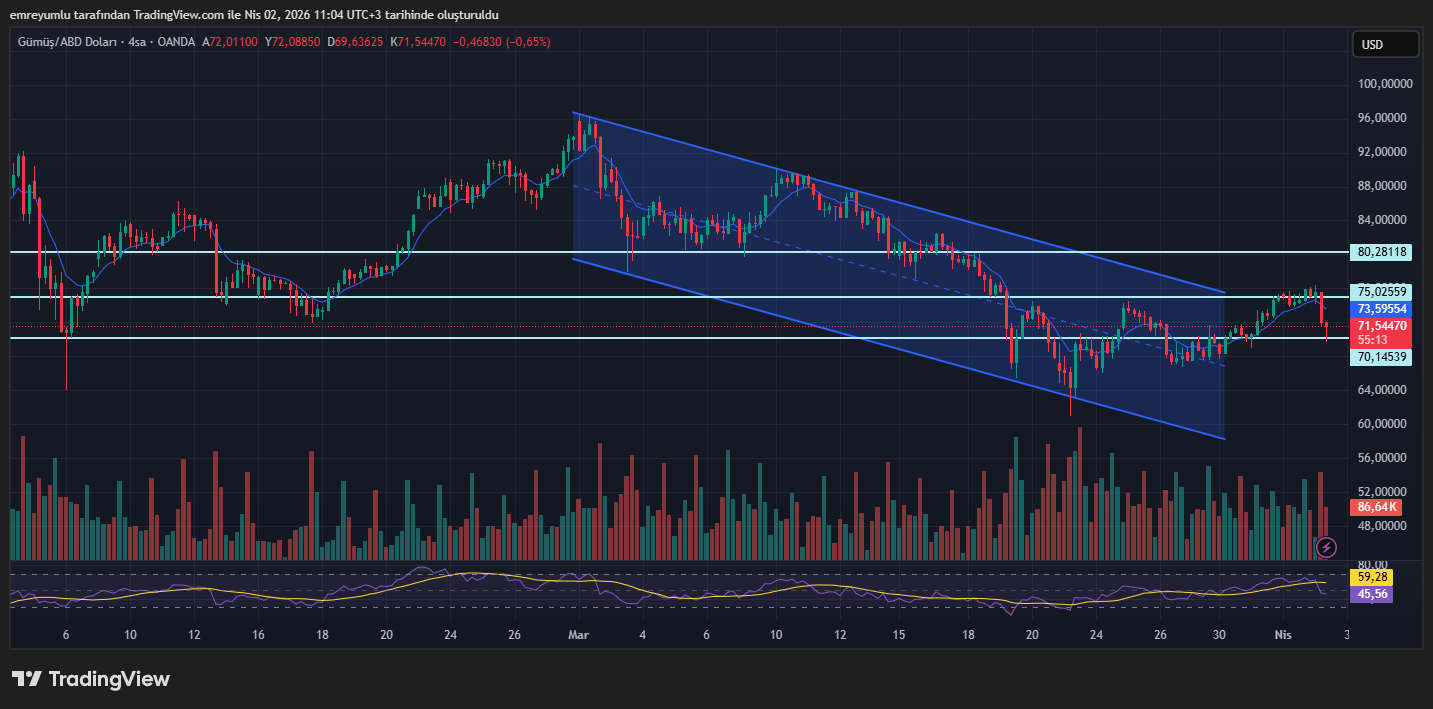The height and width of the screenshot is (709, 1433).
Task: Click the blue 73,59554 moving average label
Action: (1384, 310)
